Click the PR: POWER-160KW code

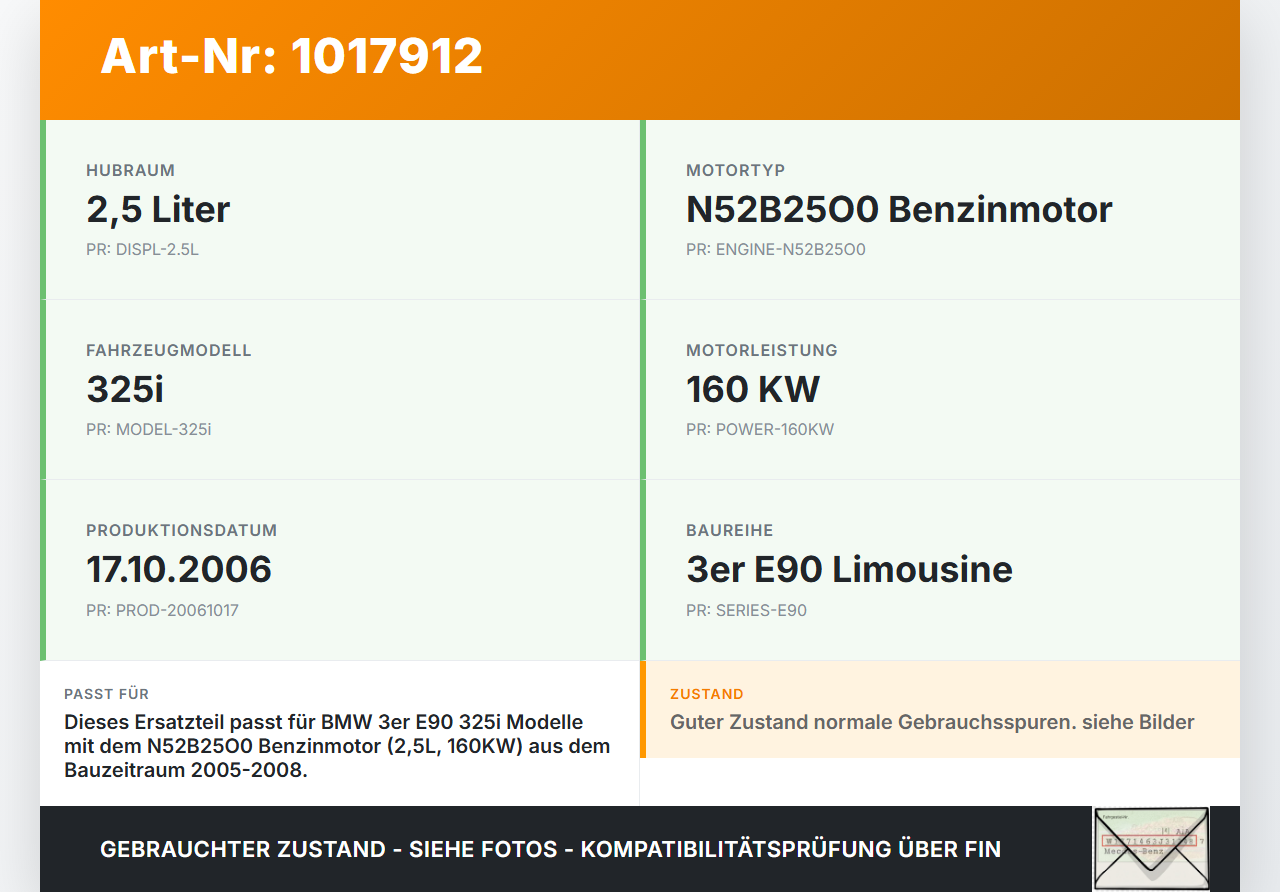pos(760,430)
